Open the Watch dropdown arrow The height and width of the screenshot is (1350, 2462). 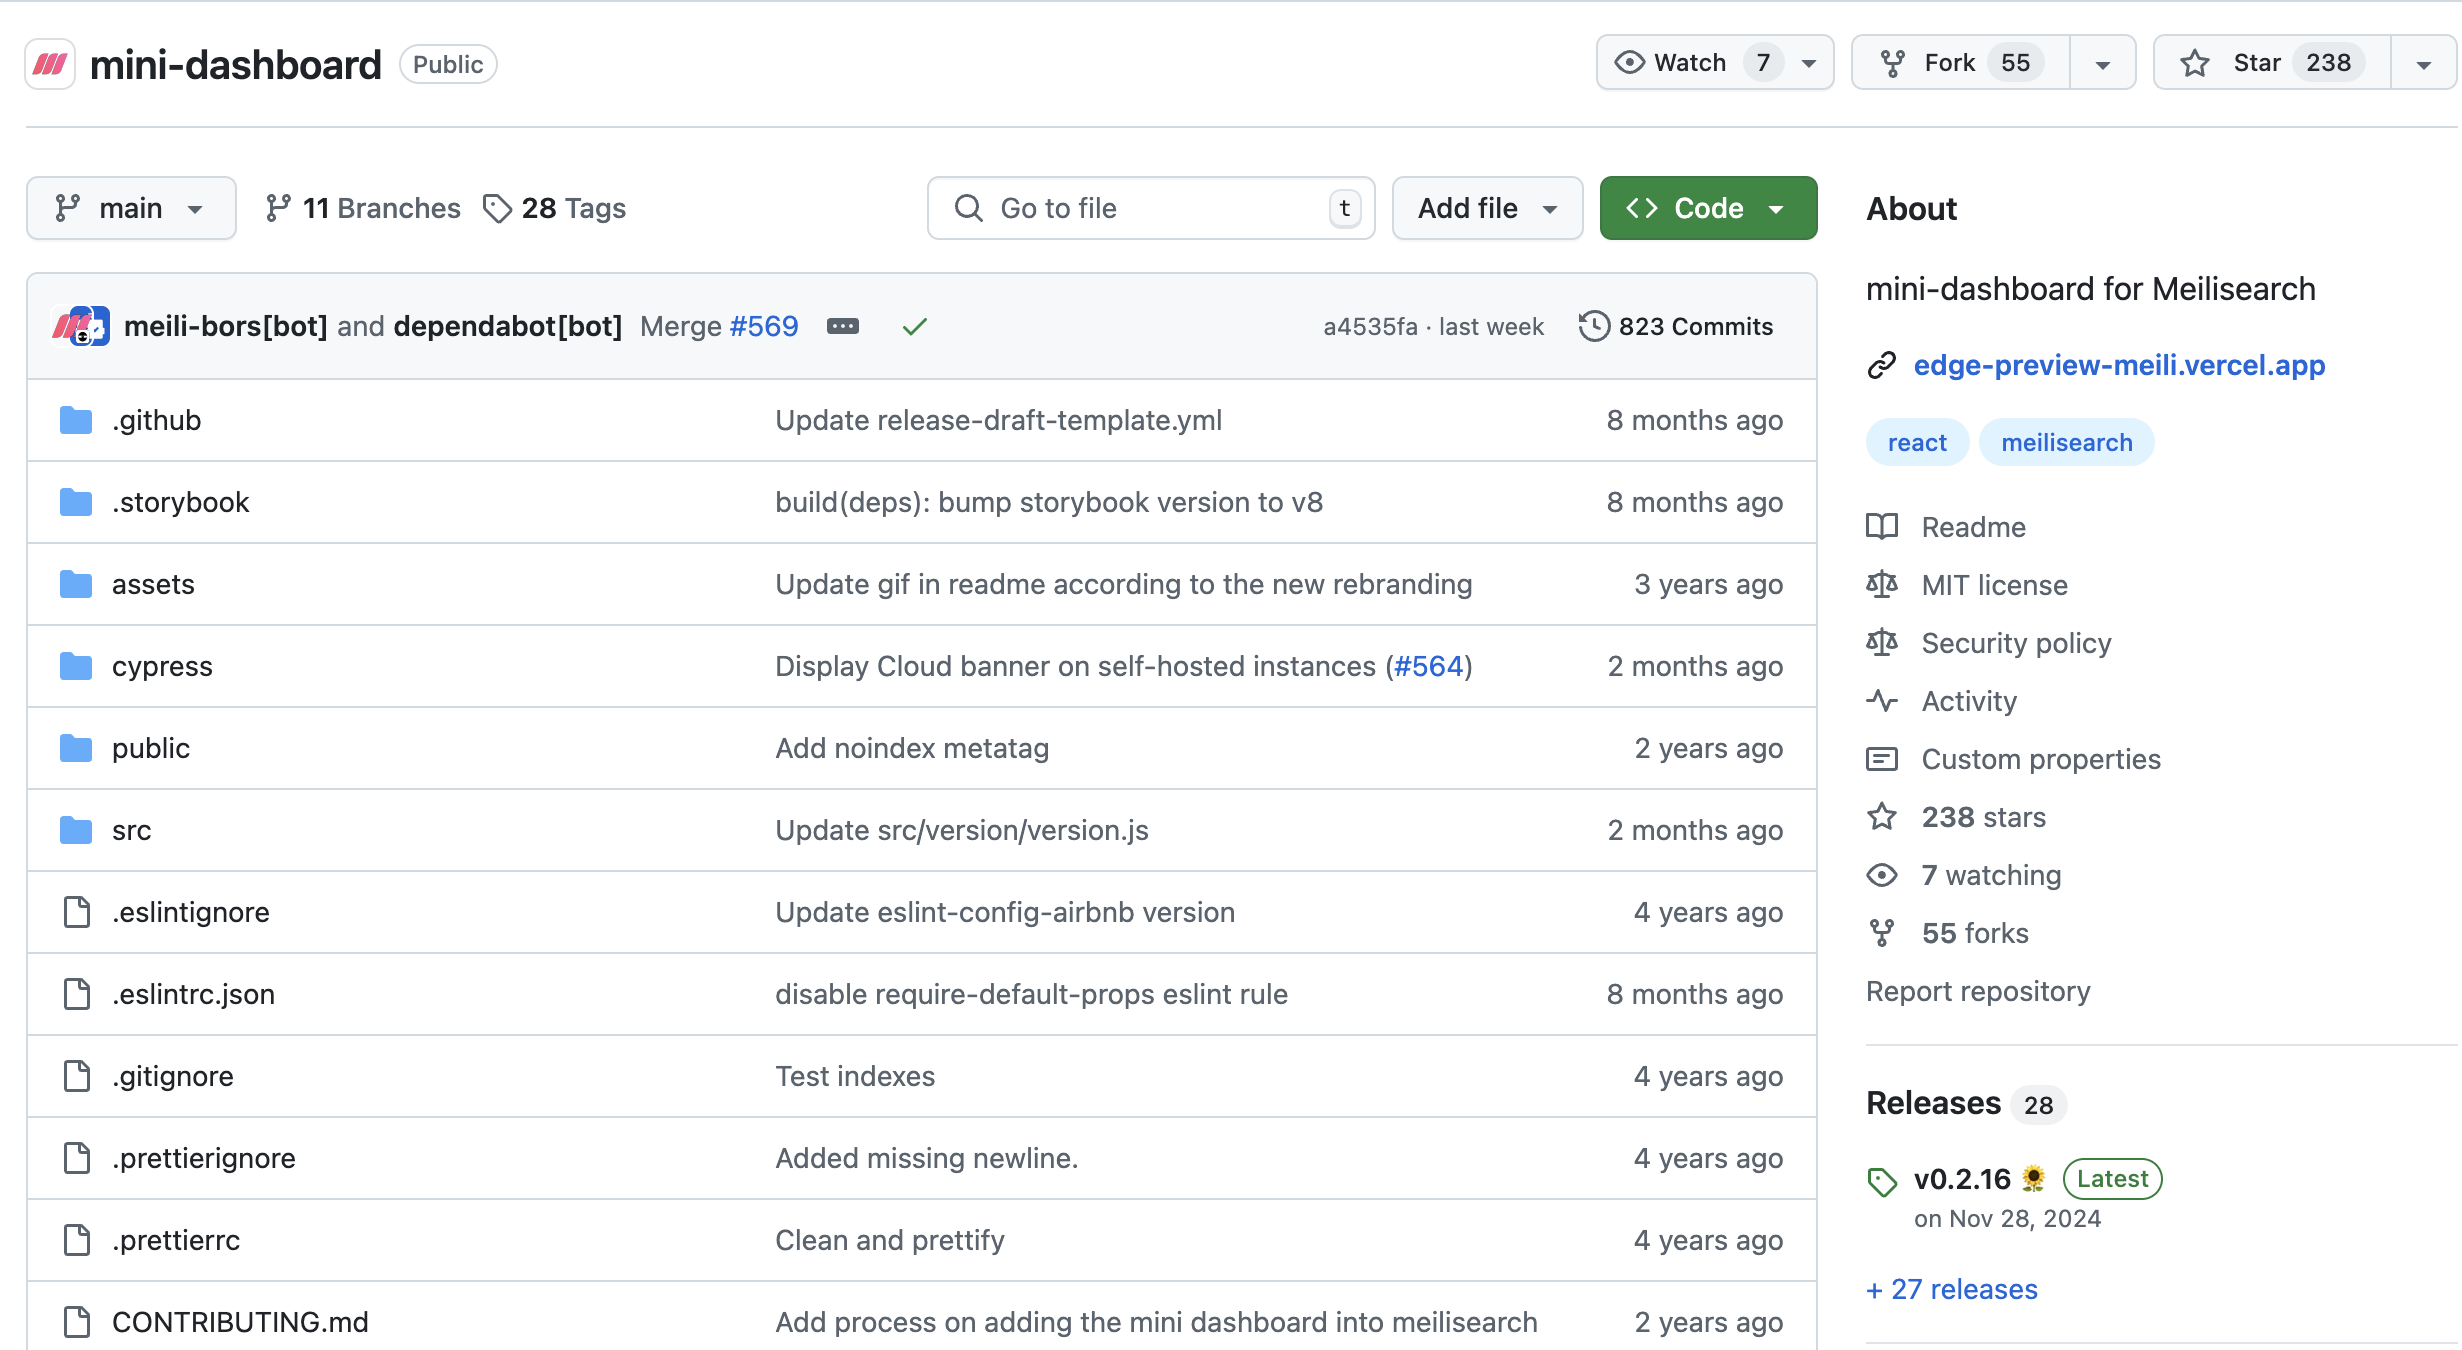(x=1809, y=64)
